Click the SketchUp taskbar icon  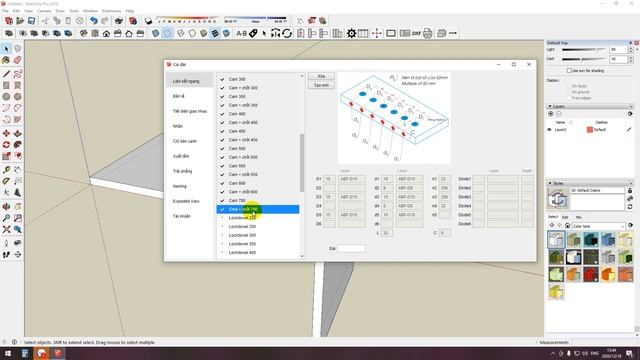(x=58, y=353)
